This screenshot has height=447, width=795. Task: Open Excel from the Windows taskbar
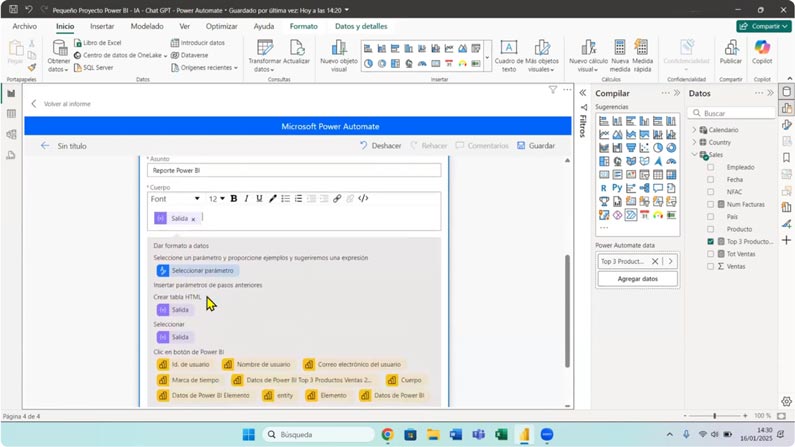[502, 435]
